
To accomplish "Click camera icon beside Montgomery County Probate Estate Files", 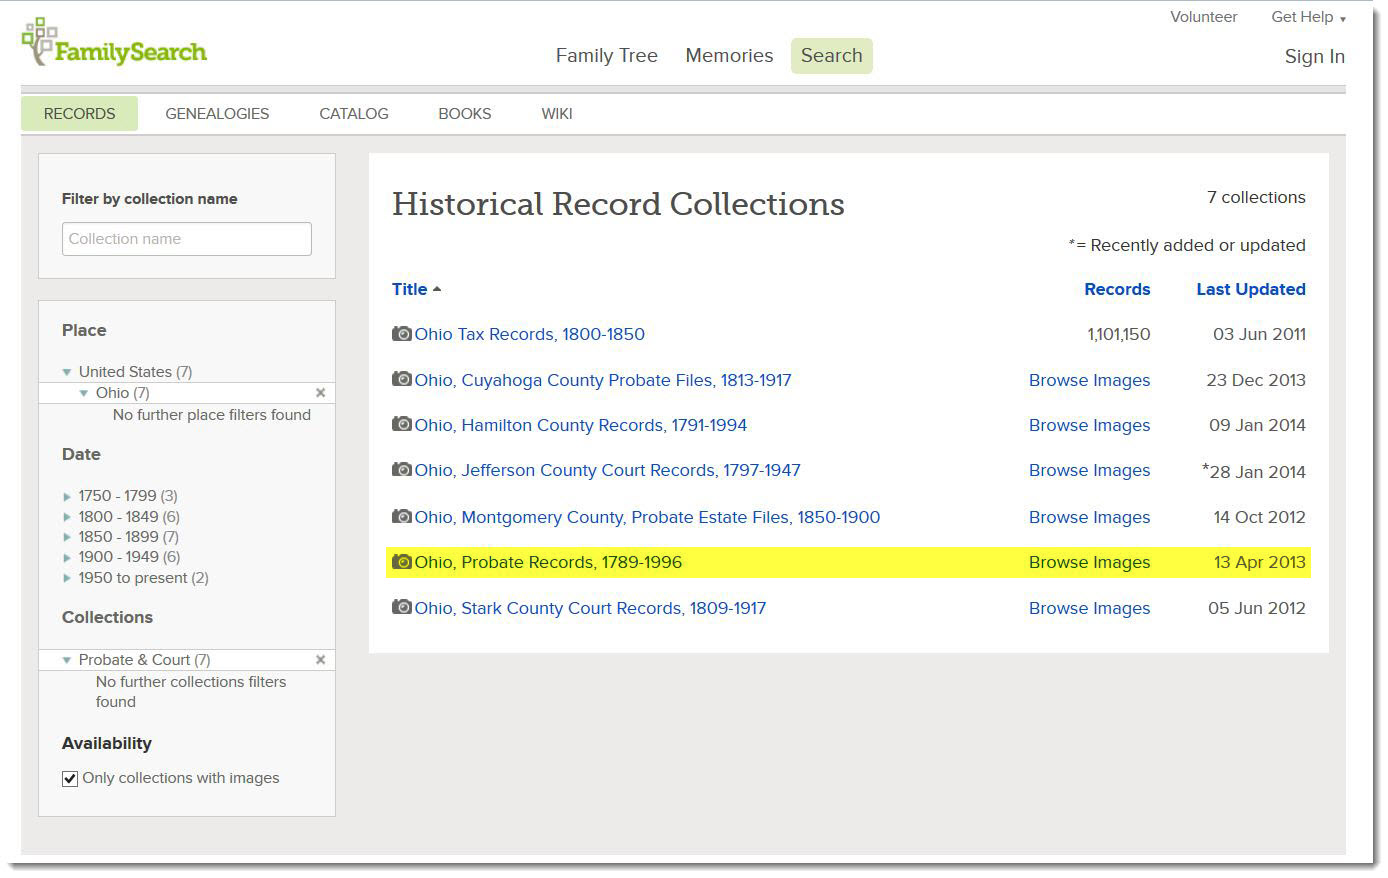I will 402,516.
